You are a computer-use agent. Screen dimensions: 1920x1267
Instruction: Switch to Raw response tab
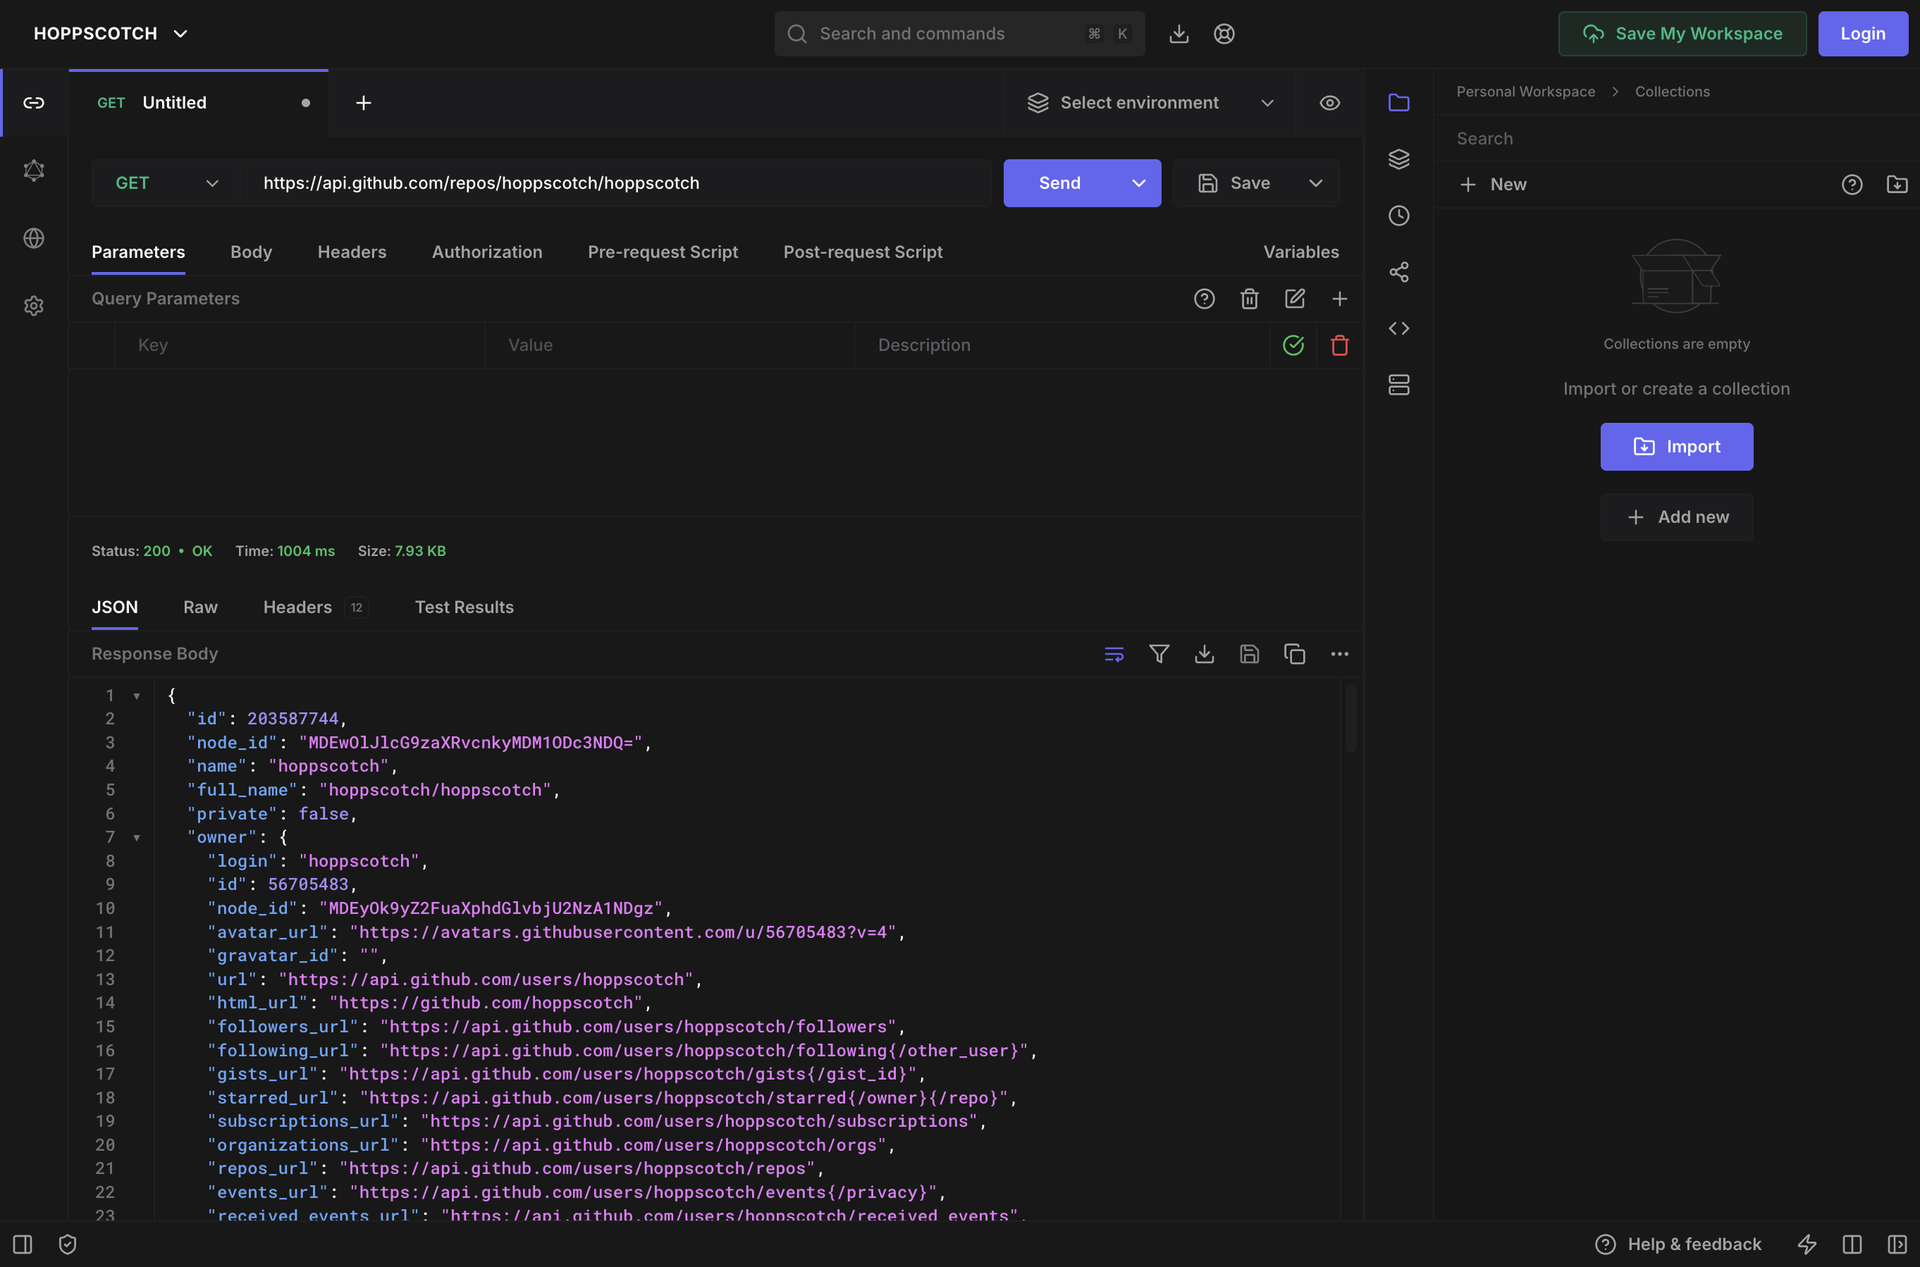200,607
